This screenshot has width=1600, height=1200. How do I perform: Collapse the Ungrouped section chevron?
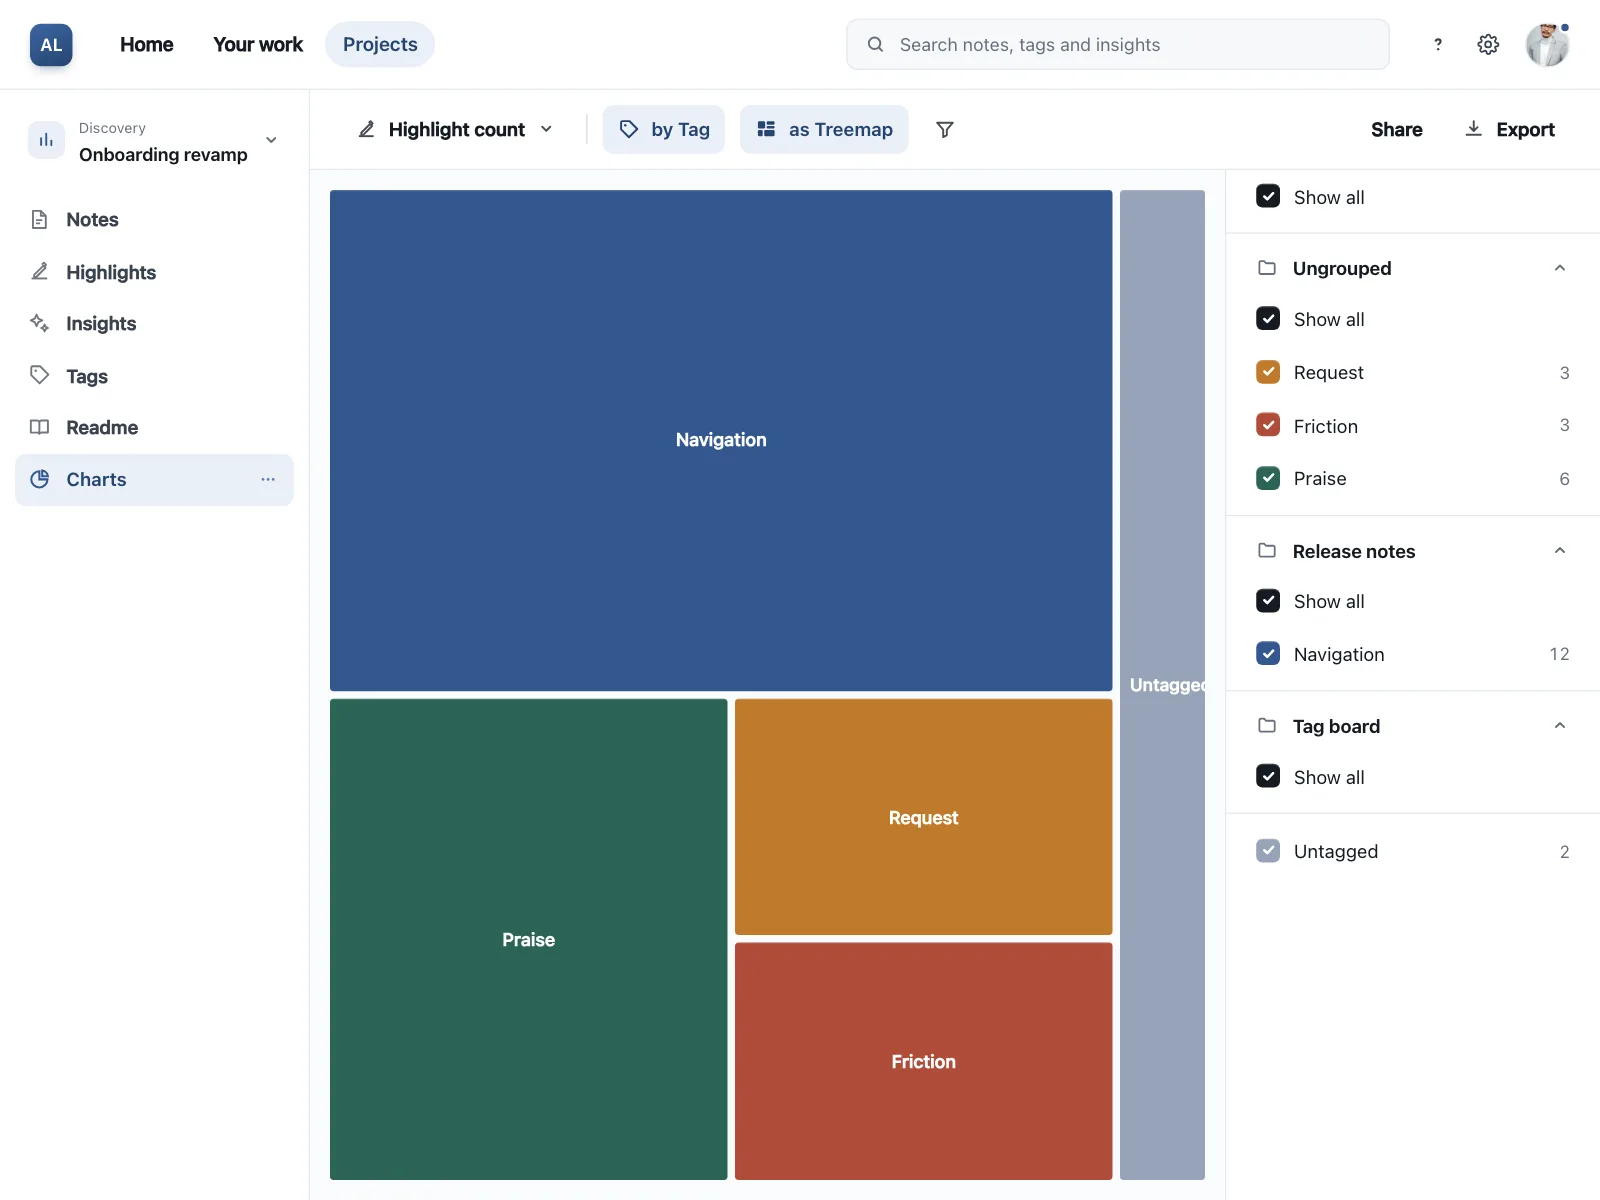coord(1560,268)
